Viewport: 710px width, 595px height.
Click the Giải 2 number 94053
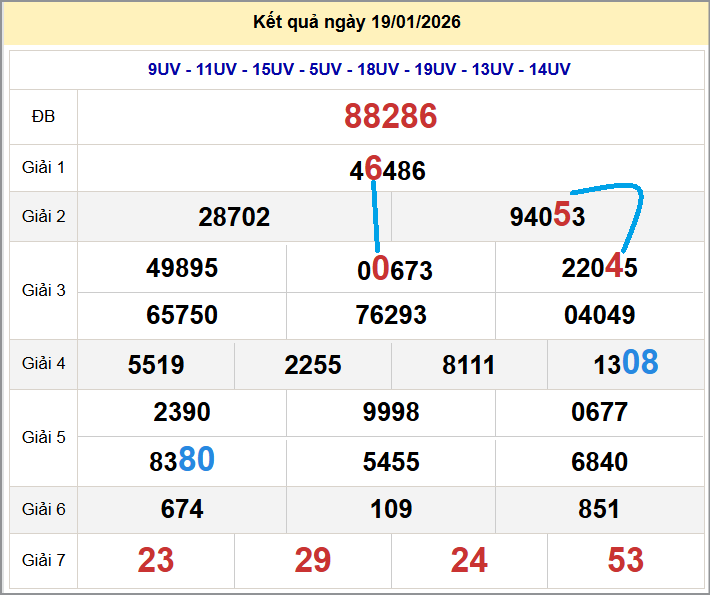point(547,217)
